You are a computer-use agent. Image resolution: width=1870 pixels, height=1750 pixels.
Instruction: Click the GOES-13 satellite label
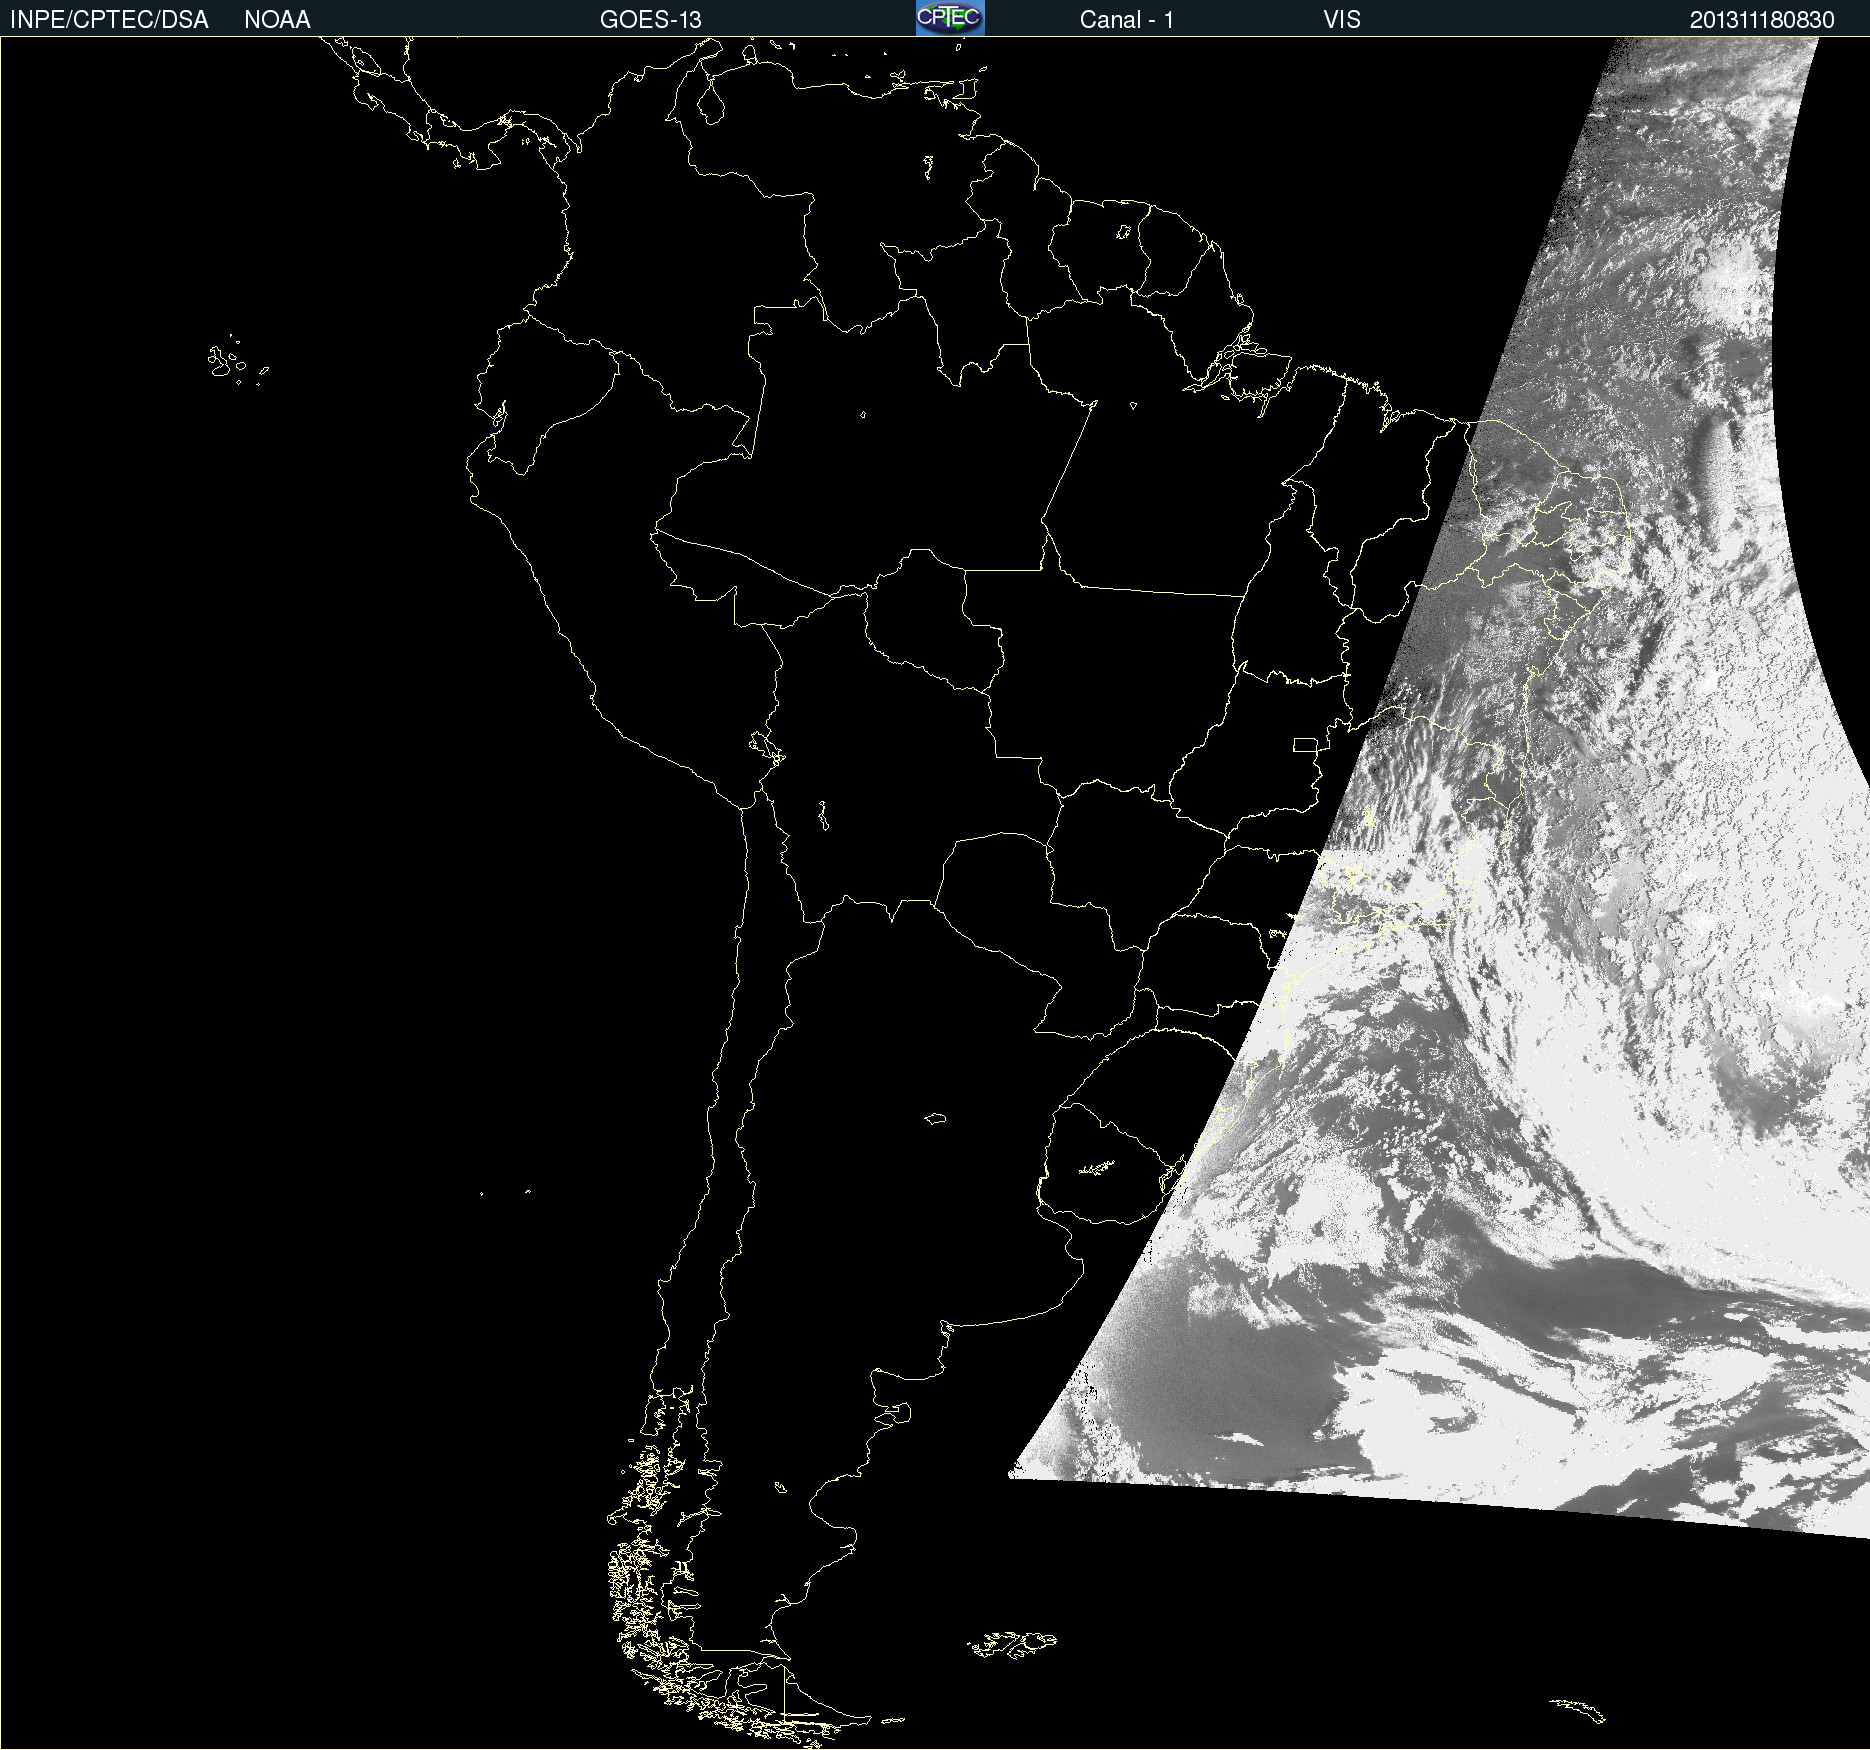(650, 20)
